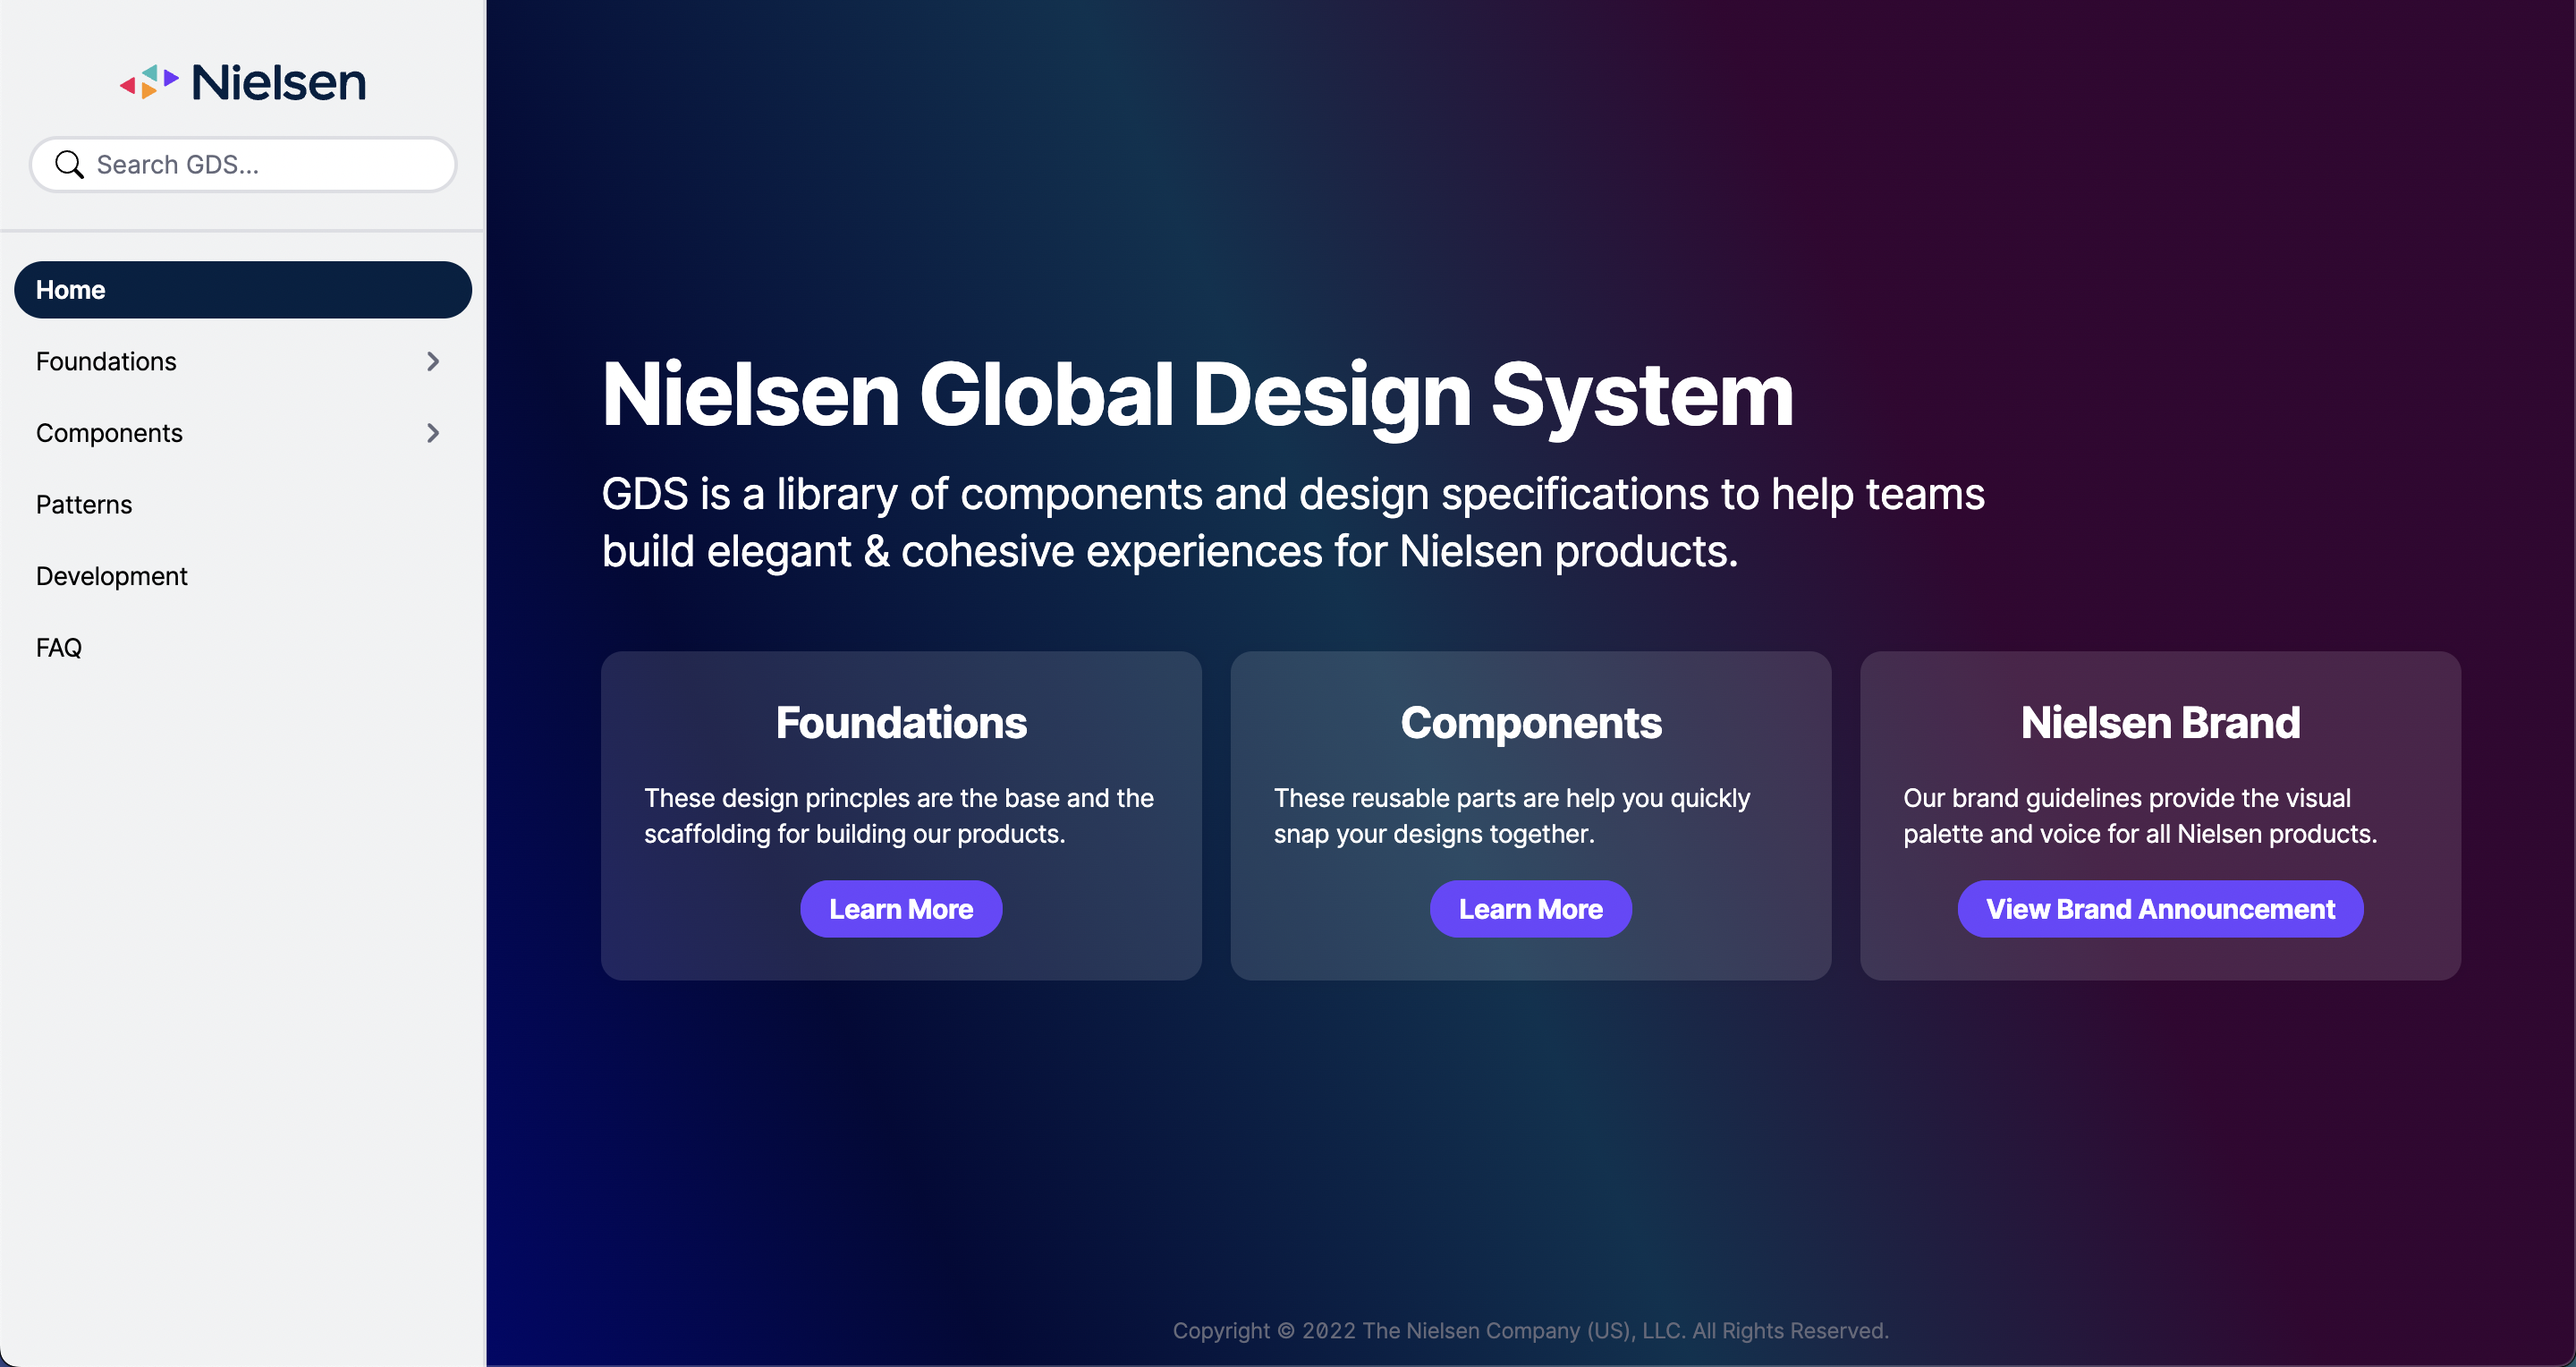Viewport: 2576px width, 1367px height.
Task: Click Learn More under Components card
Action: [1530, 909]
